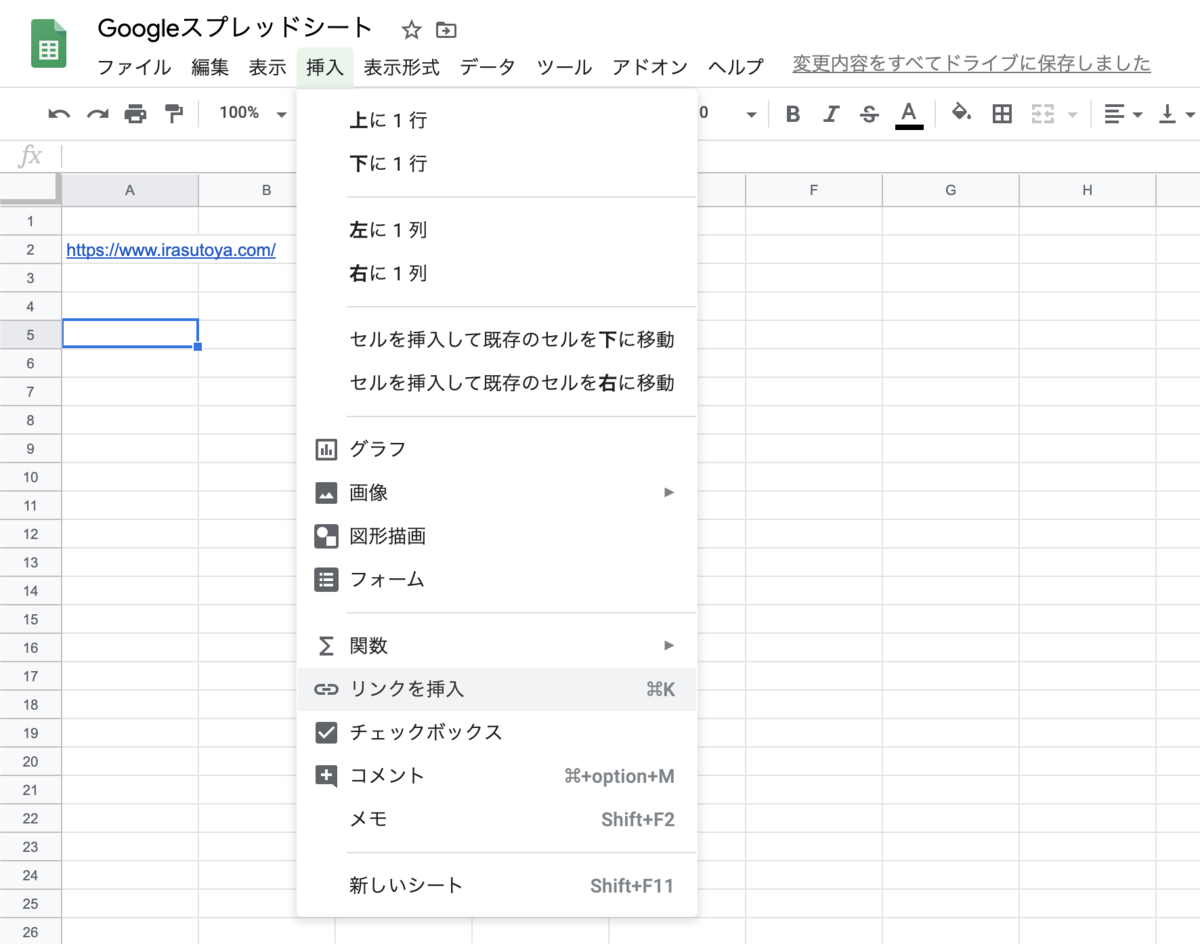The width and height of the screenshot is (1200, 944).
Task: Open the Google Sheets home icon
Action: [49, 43]
